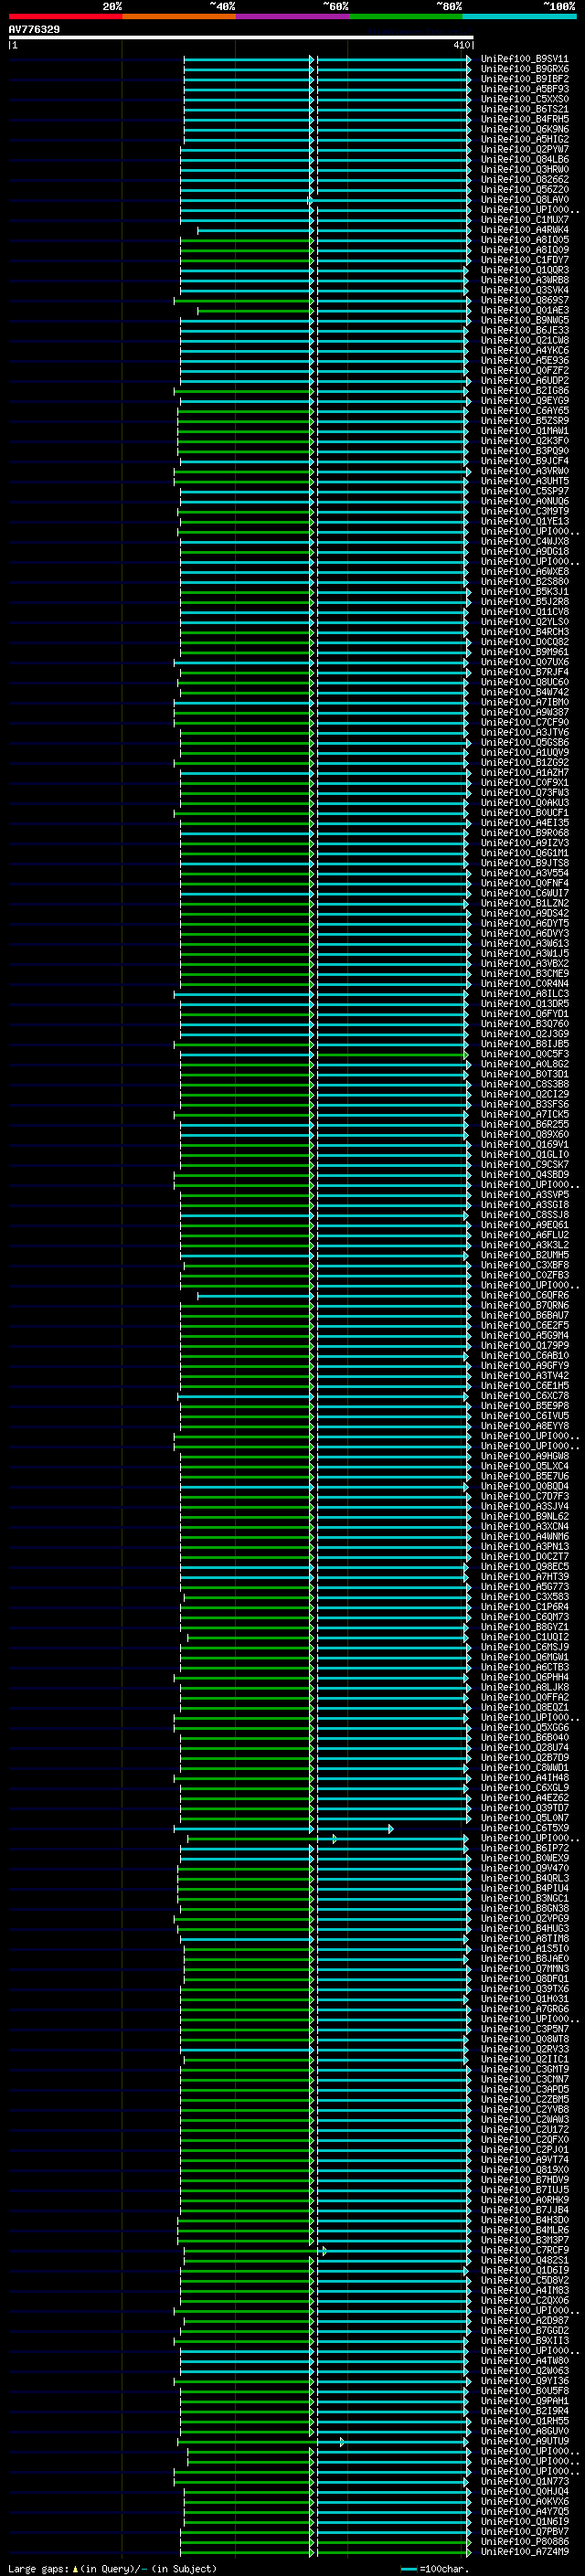Open hit UniRef100_B9SV11

[525, 59]
